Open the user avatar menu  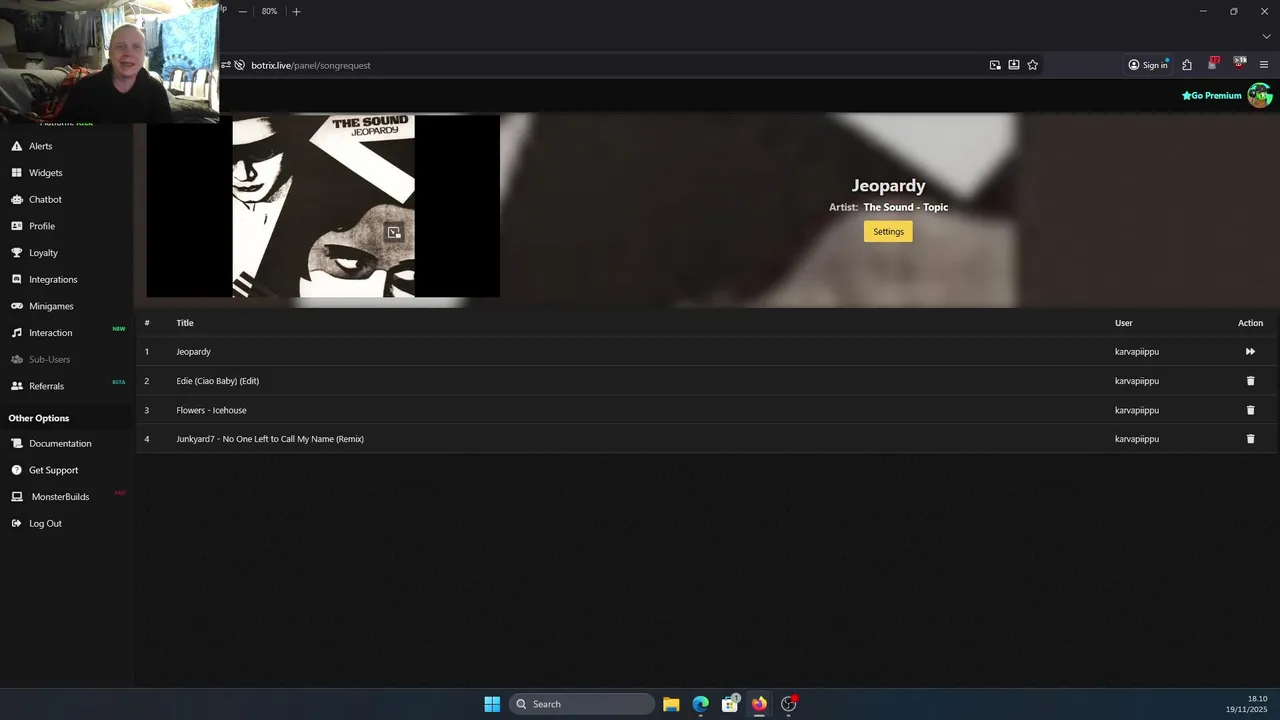(x=1259, y=96)
